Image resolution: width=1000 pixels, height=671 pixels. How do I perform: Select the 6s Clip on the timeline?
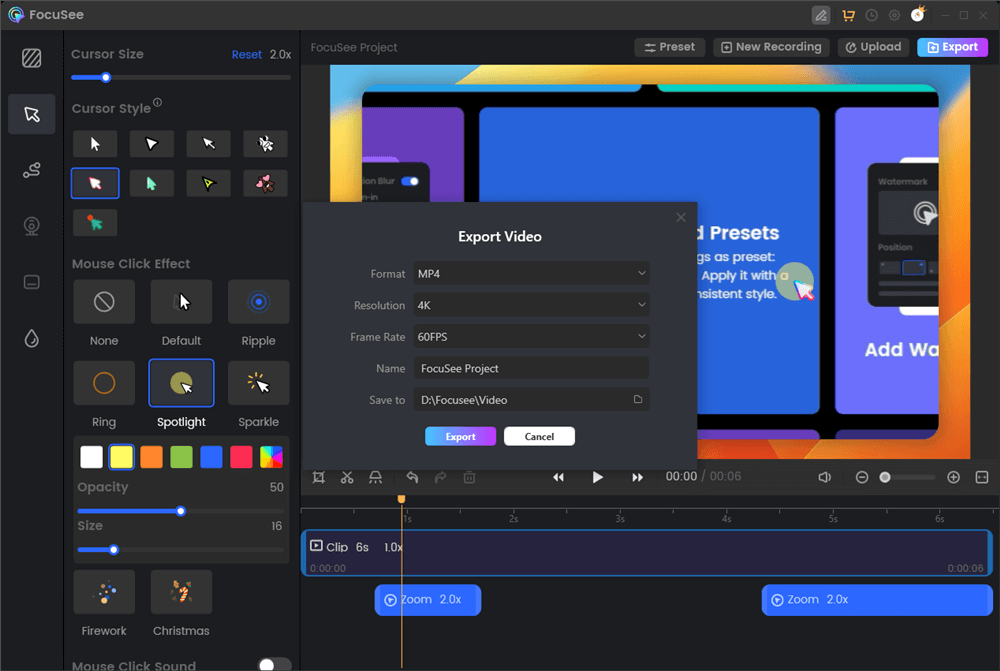[x=647, y=553]
